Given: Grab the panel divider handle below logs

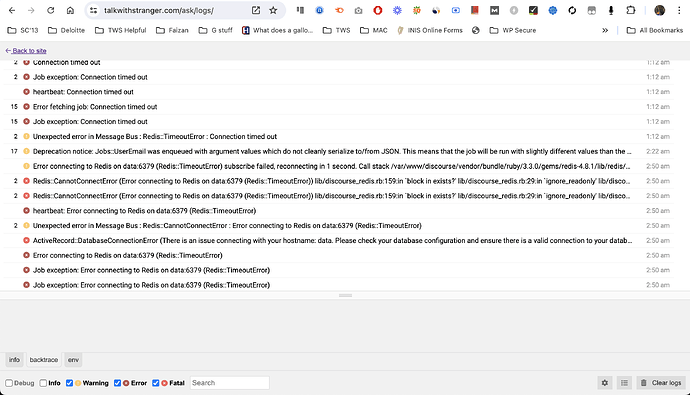Looking at the screenshot, I should [x=345, y=295].
